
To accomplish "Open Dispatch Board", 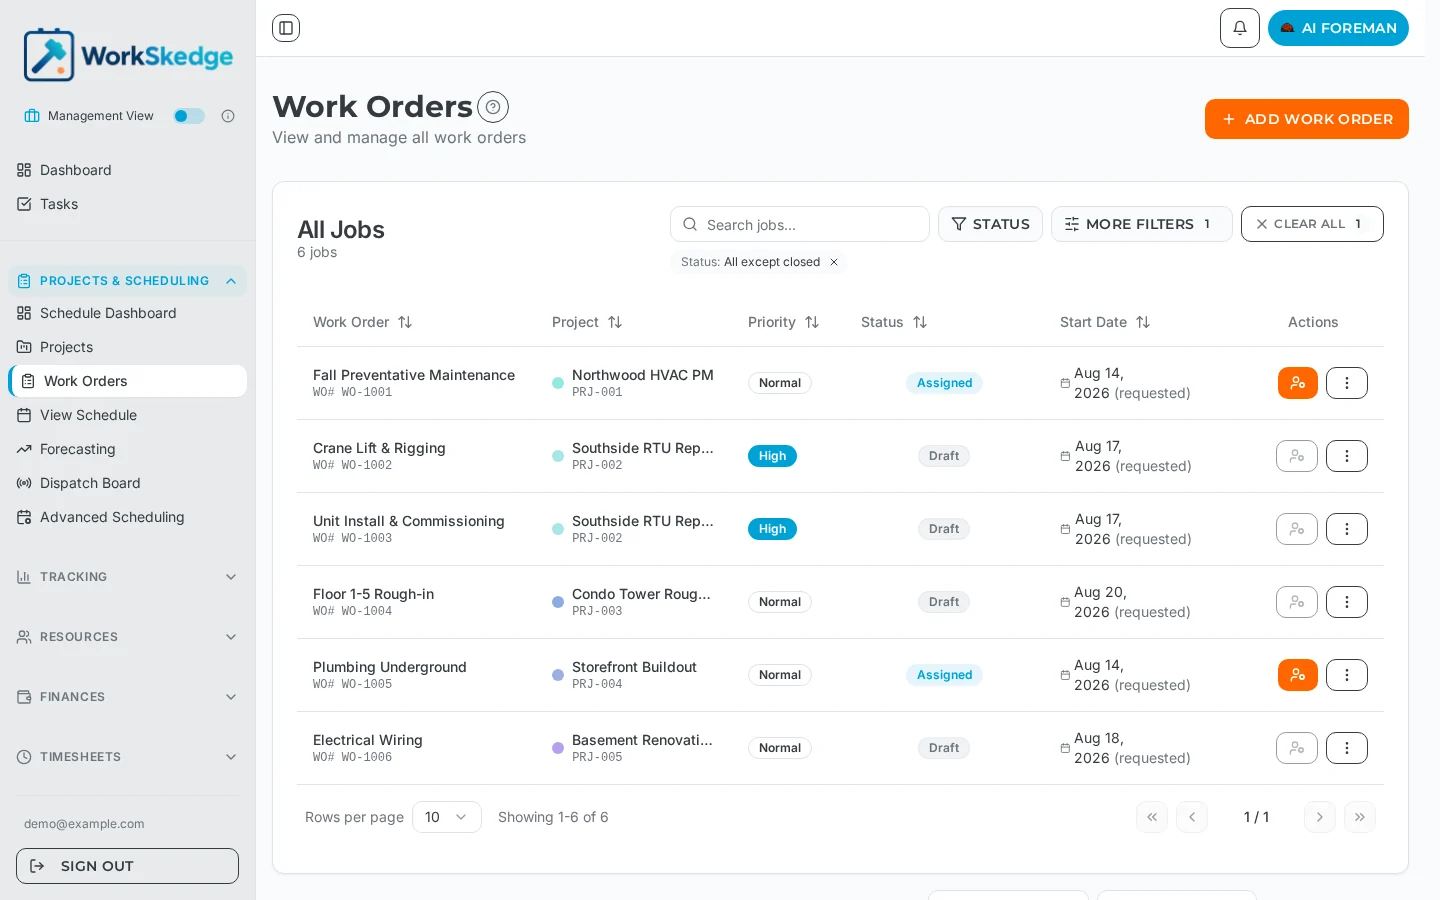I will (x=127, y=483).
